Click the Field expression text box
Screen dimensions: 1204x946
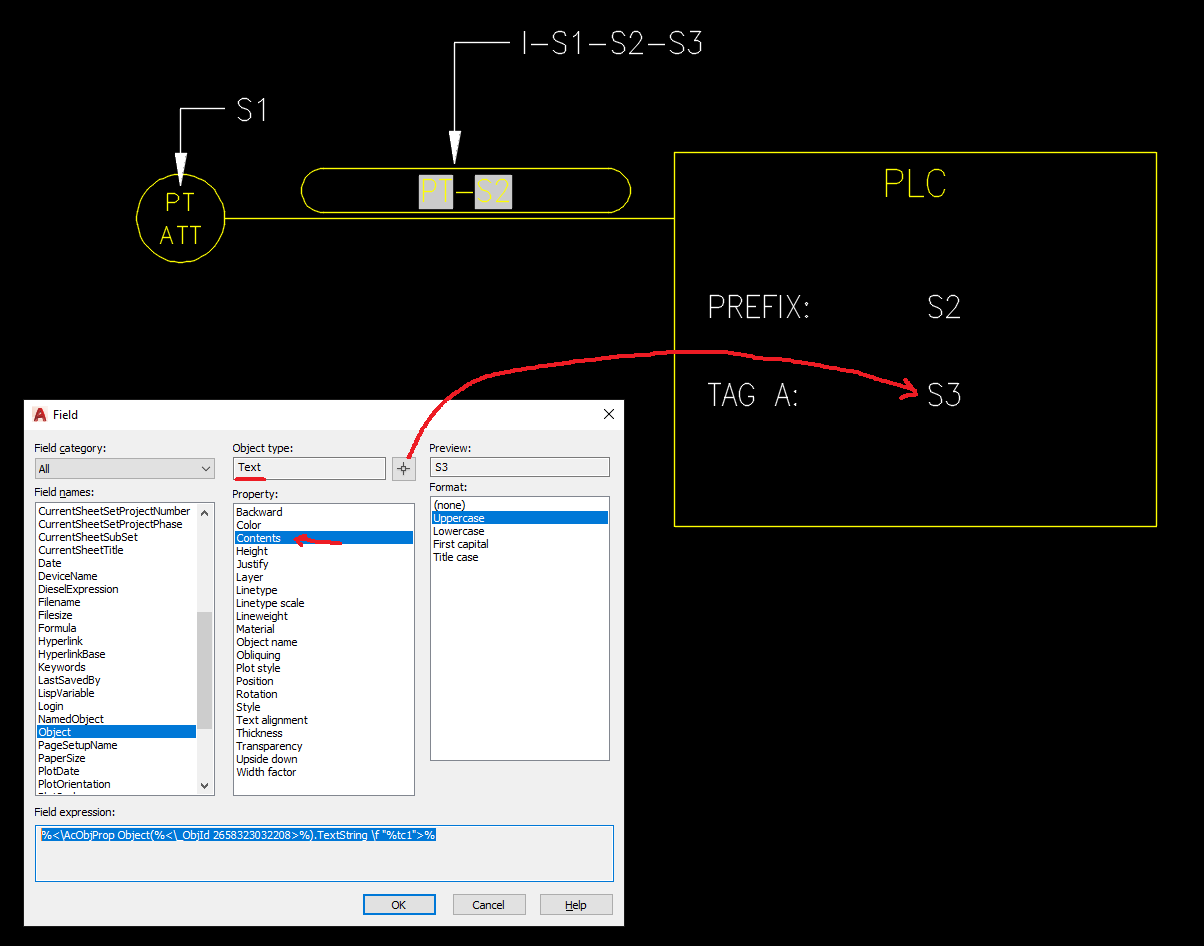[x=324, y=853]
